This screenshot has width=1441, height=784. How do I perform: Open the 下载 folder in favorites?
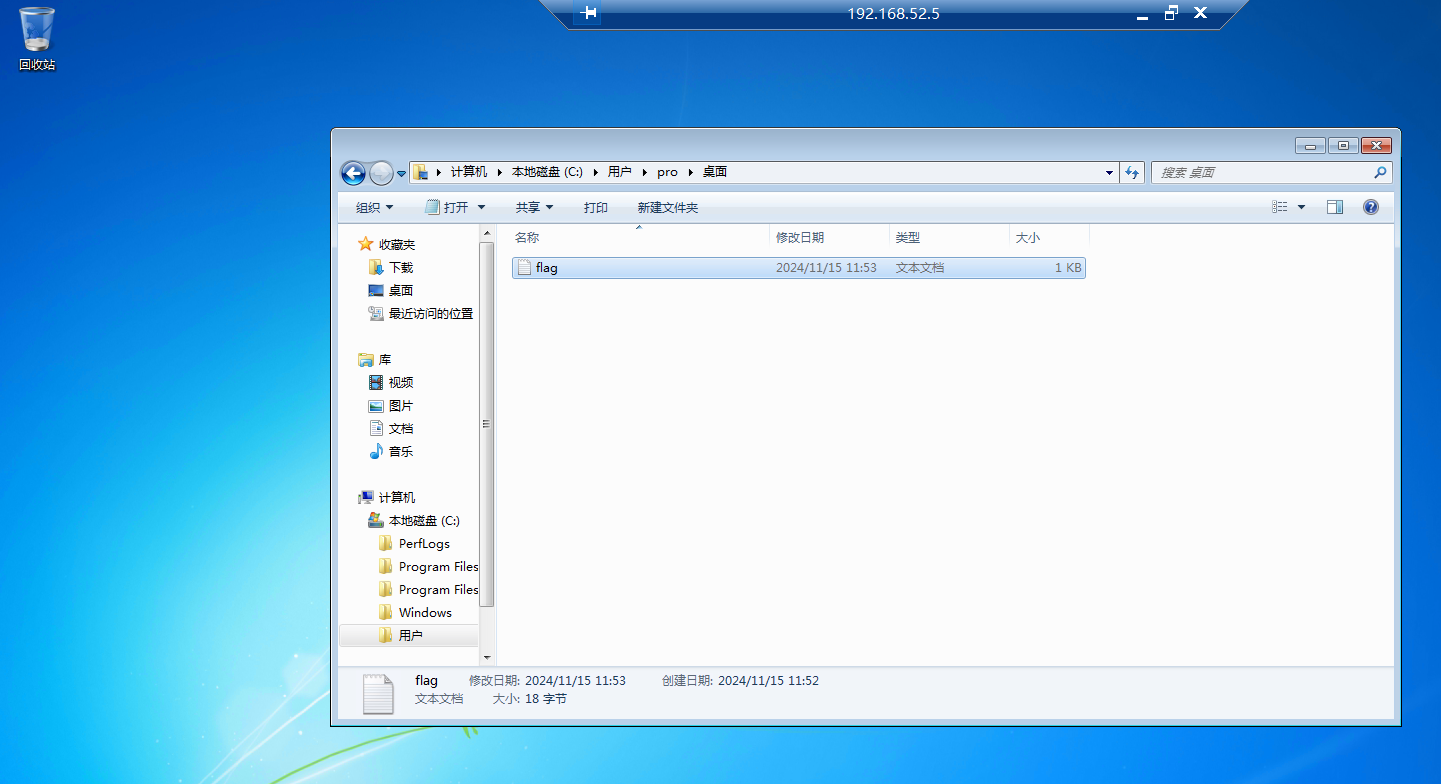pyautogui.click(x=400, y=268)
